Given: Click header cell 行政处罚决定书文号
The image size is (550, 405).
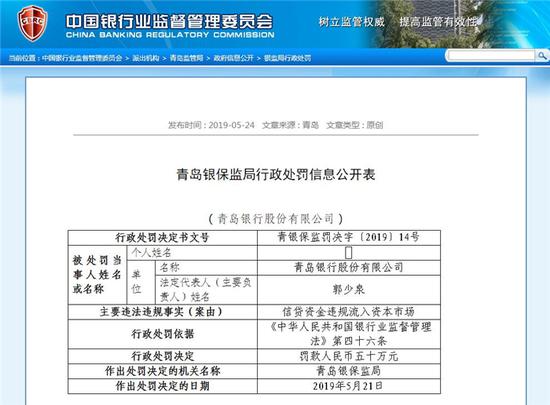Looking at the screenshot, I should [162, 238].
